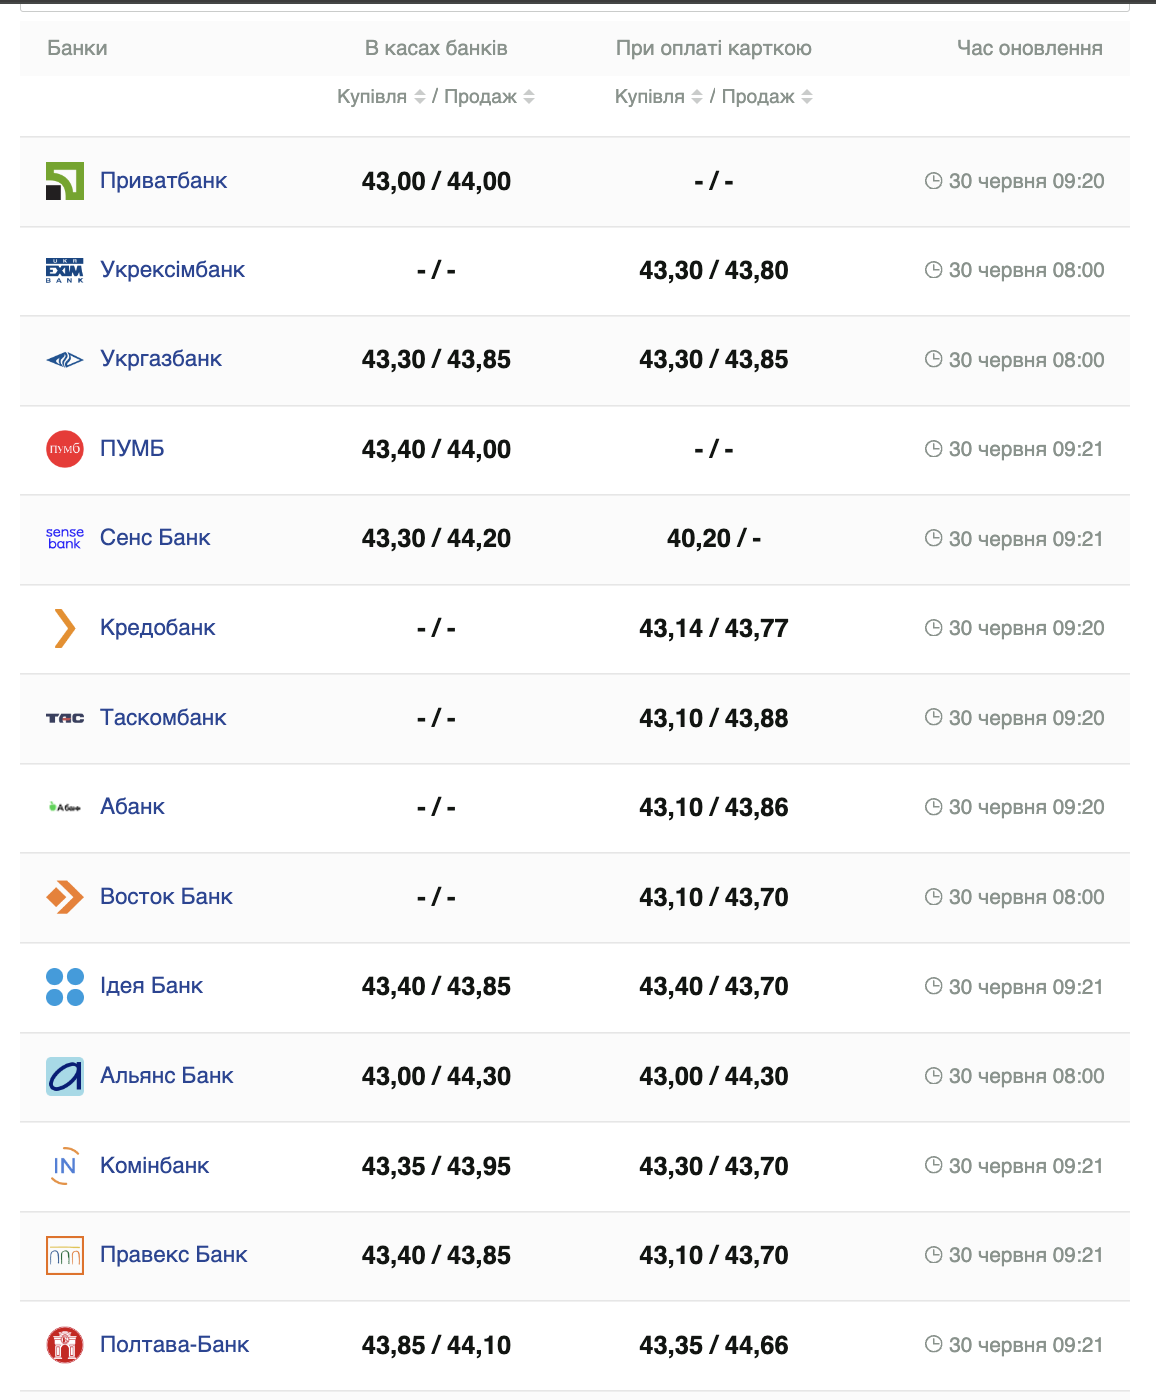
Task: Click the orange Кредобанк chevron logo
Action: pos(65,628)
